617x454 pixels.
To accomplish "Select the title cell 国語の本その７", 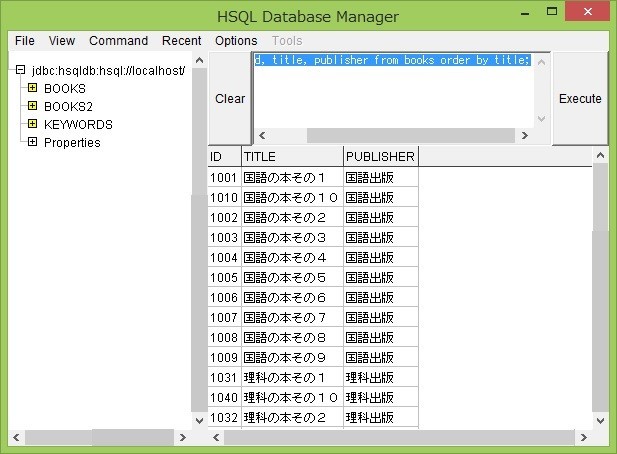I will [292, 317].
